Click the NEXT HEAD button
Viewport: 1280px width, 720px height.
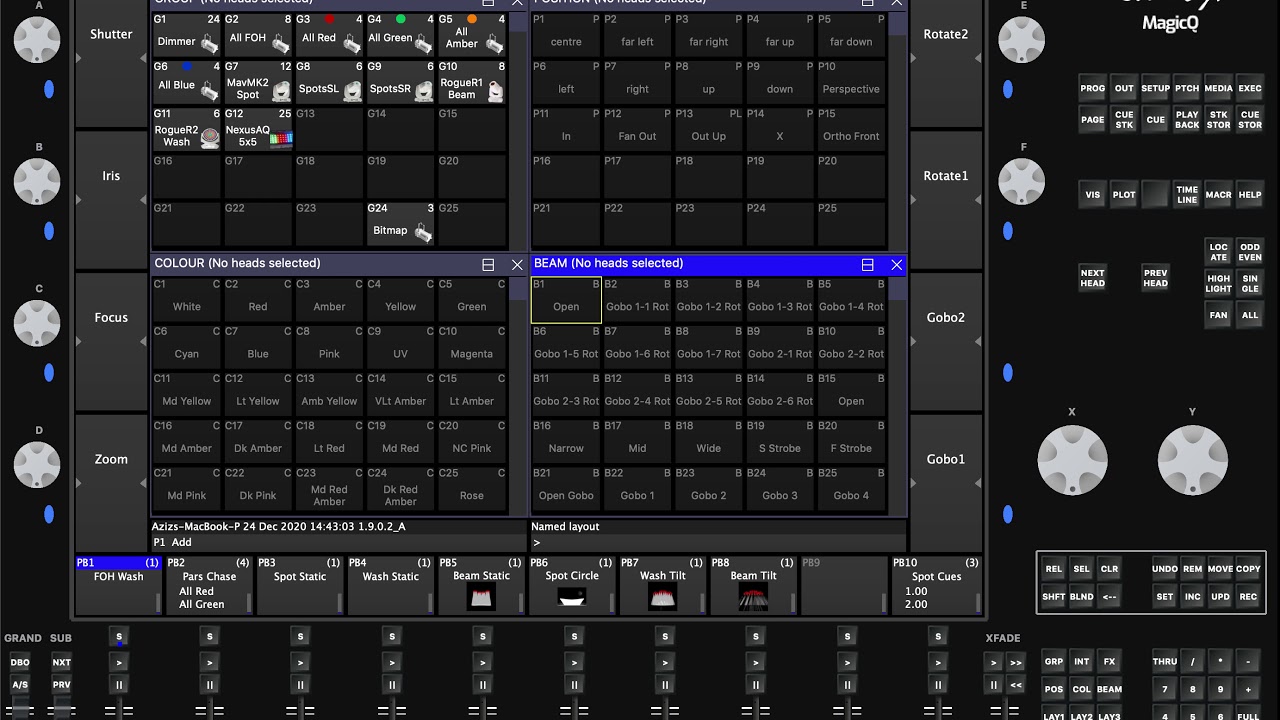(x=1093, y=278)
